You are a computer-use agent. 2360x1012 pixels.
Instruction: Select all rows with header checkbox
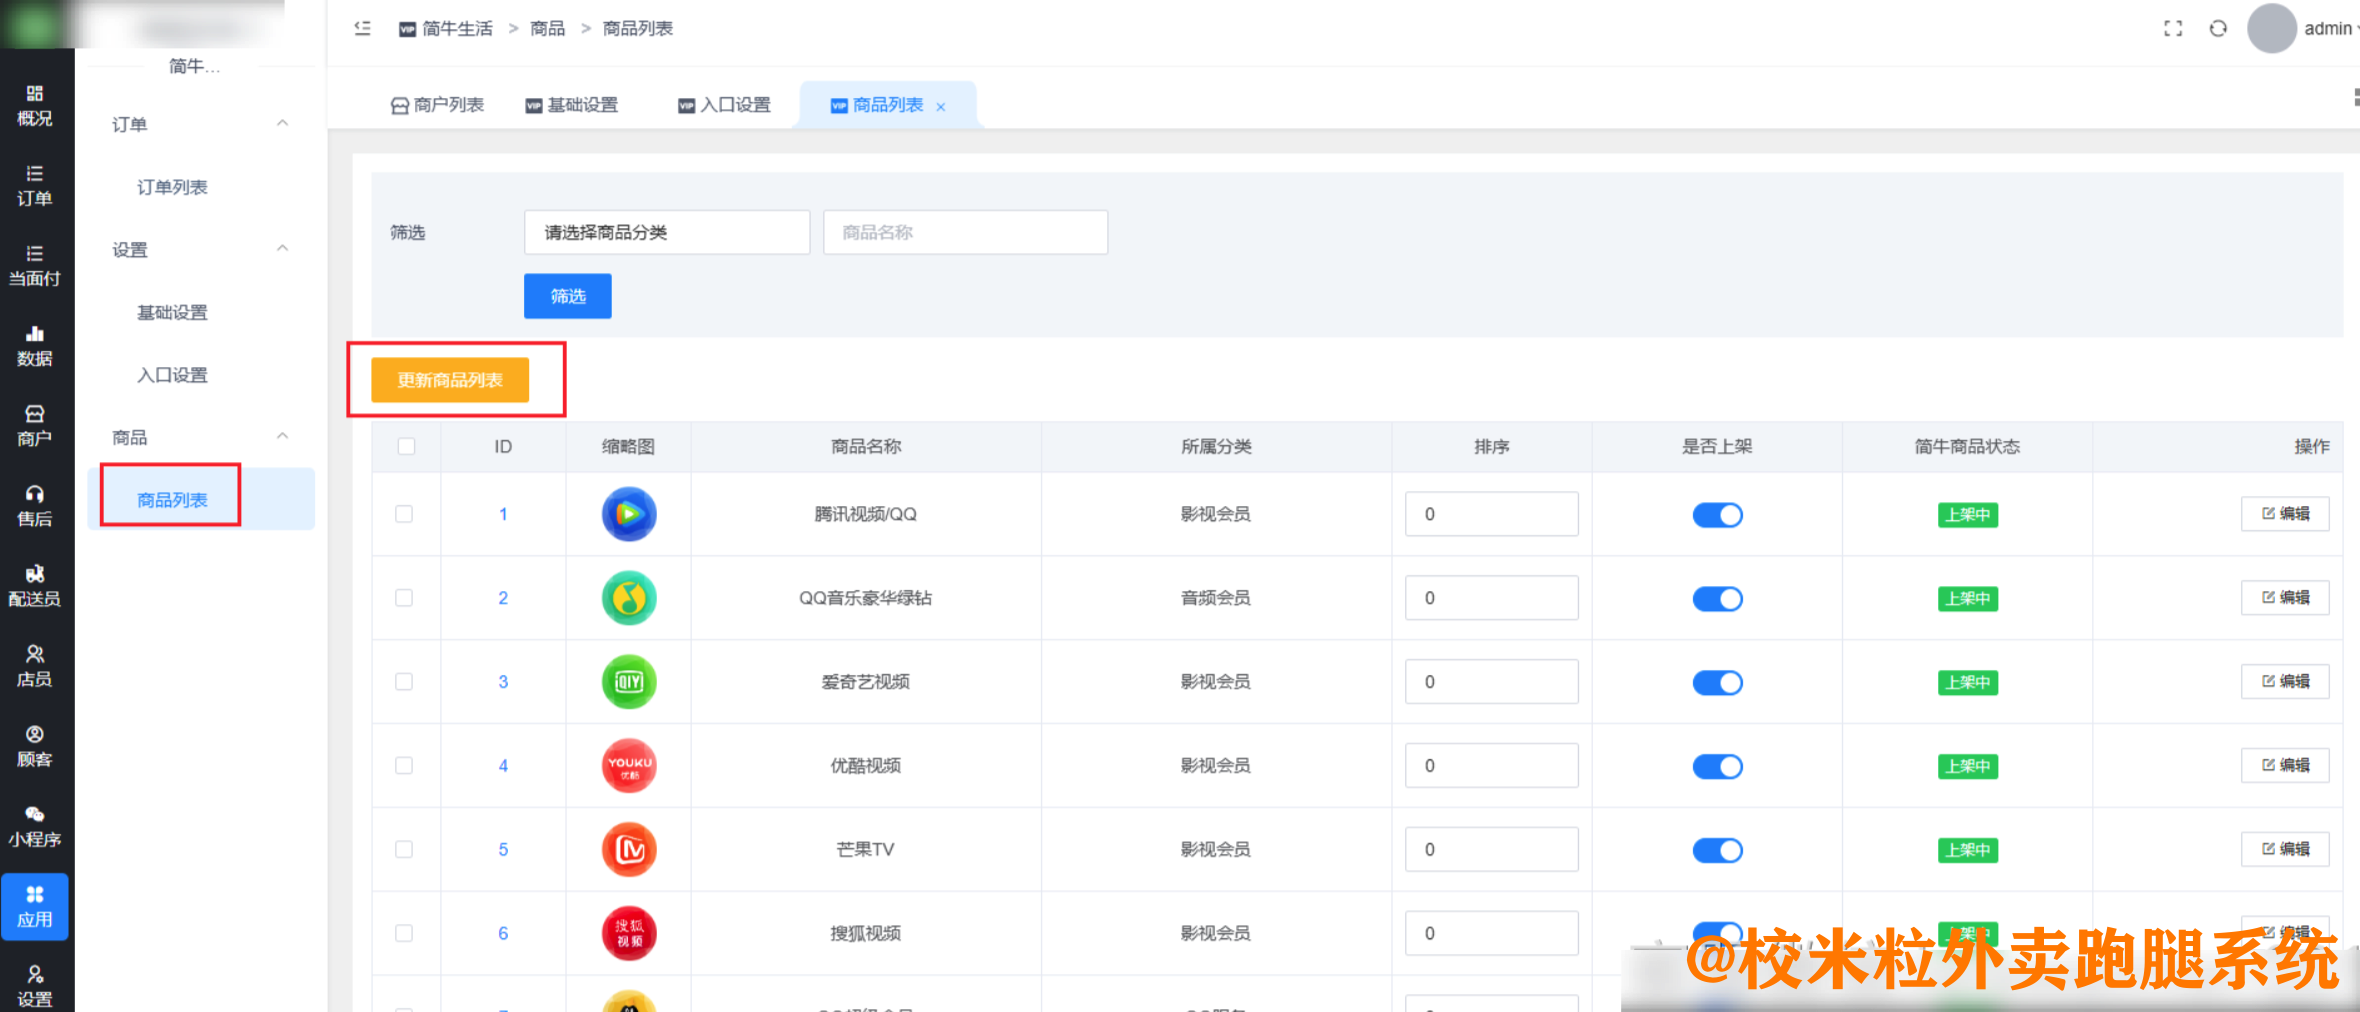click(x=406, y=447)
